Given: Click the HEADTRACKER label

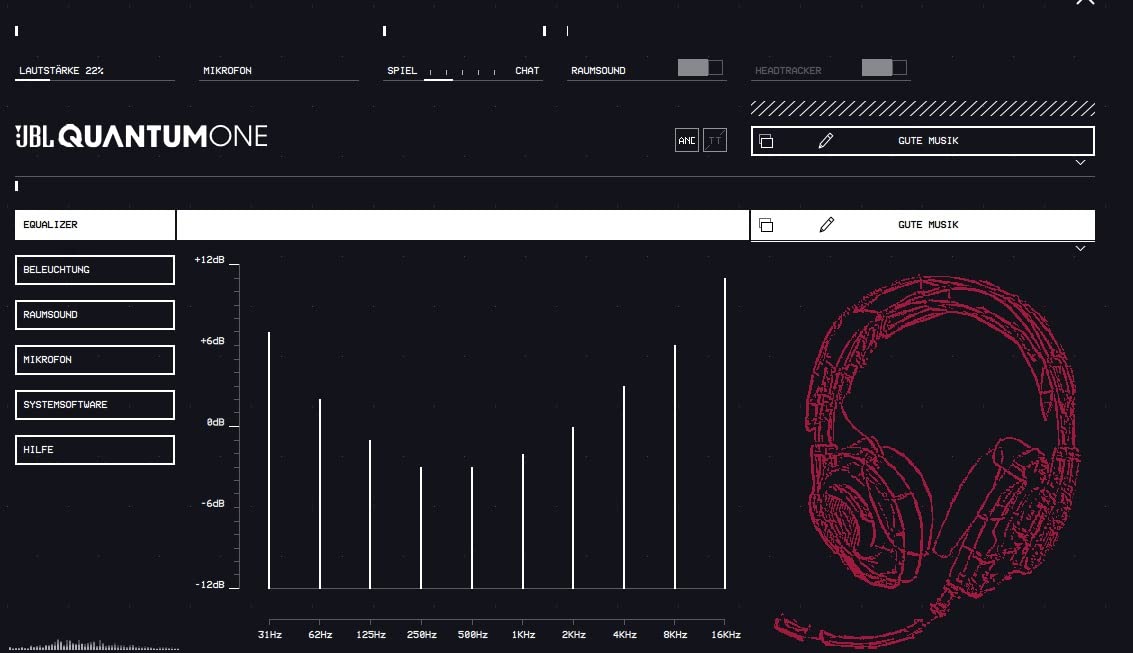Looking at the screenshot, I should click(788, 71).
